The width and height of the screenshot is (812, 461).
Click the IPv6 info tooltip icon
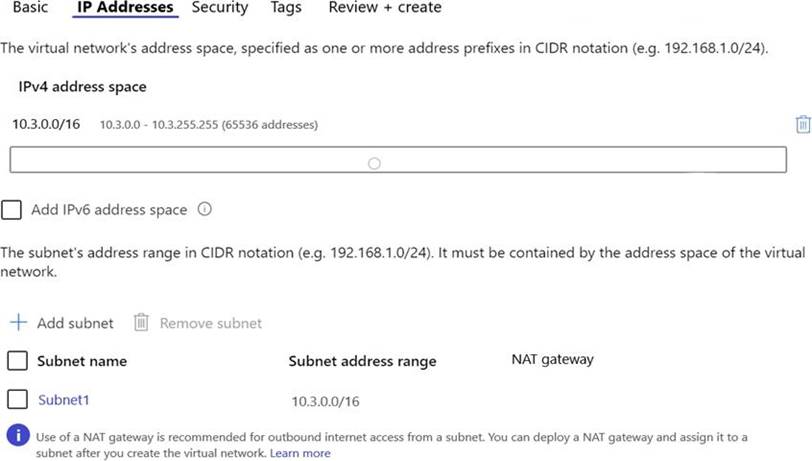point(205,210)
